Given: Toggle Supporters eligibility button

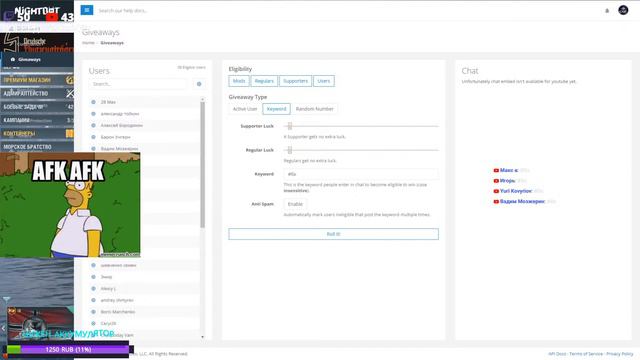Looking at the screenshot, I should pos(295,81).
